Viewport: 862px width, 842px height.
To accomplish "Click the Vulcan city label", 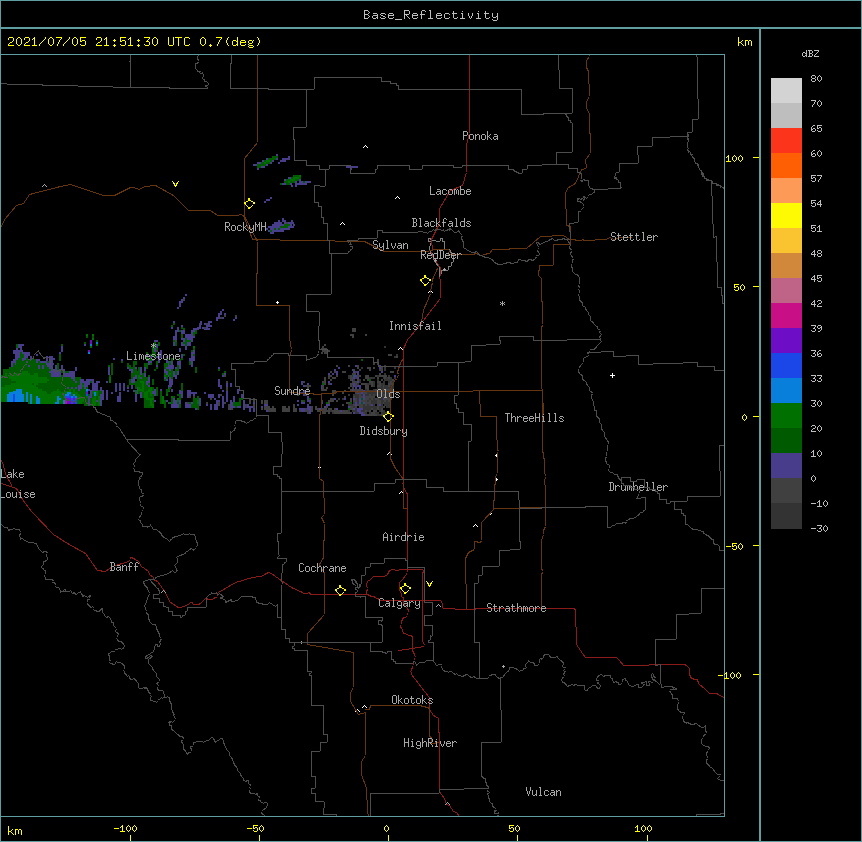I will click(543, 792).
